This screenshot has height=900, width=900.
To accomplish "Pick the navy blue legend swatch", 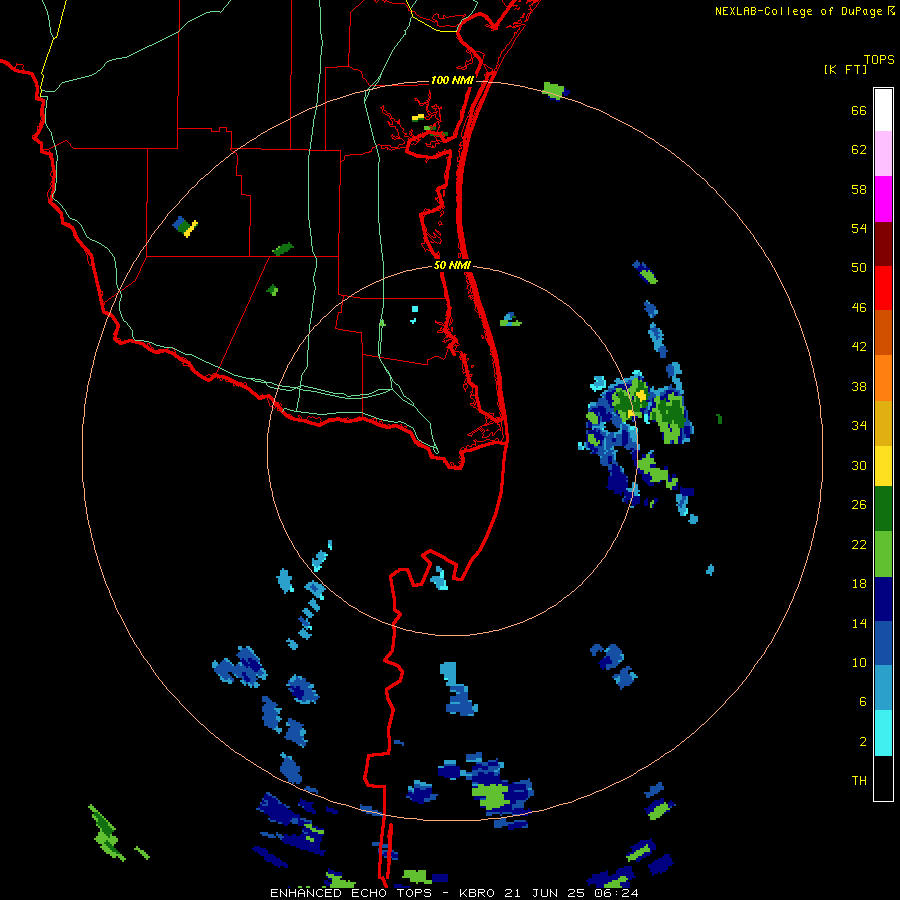I will point(883,599).
